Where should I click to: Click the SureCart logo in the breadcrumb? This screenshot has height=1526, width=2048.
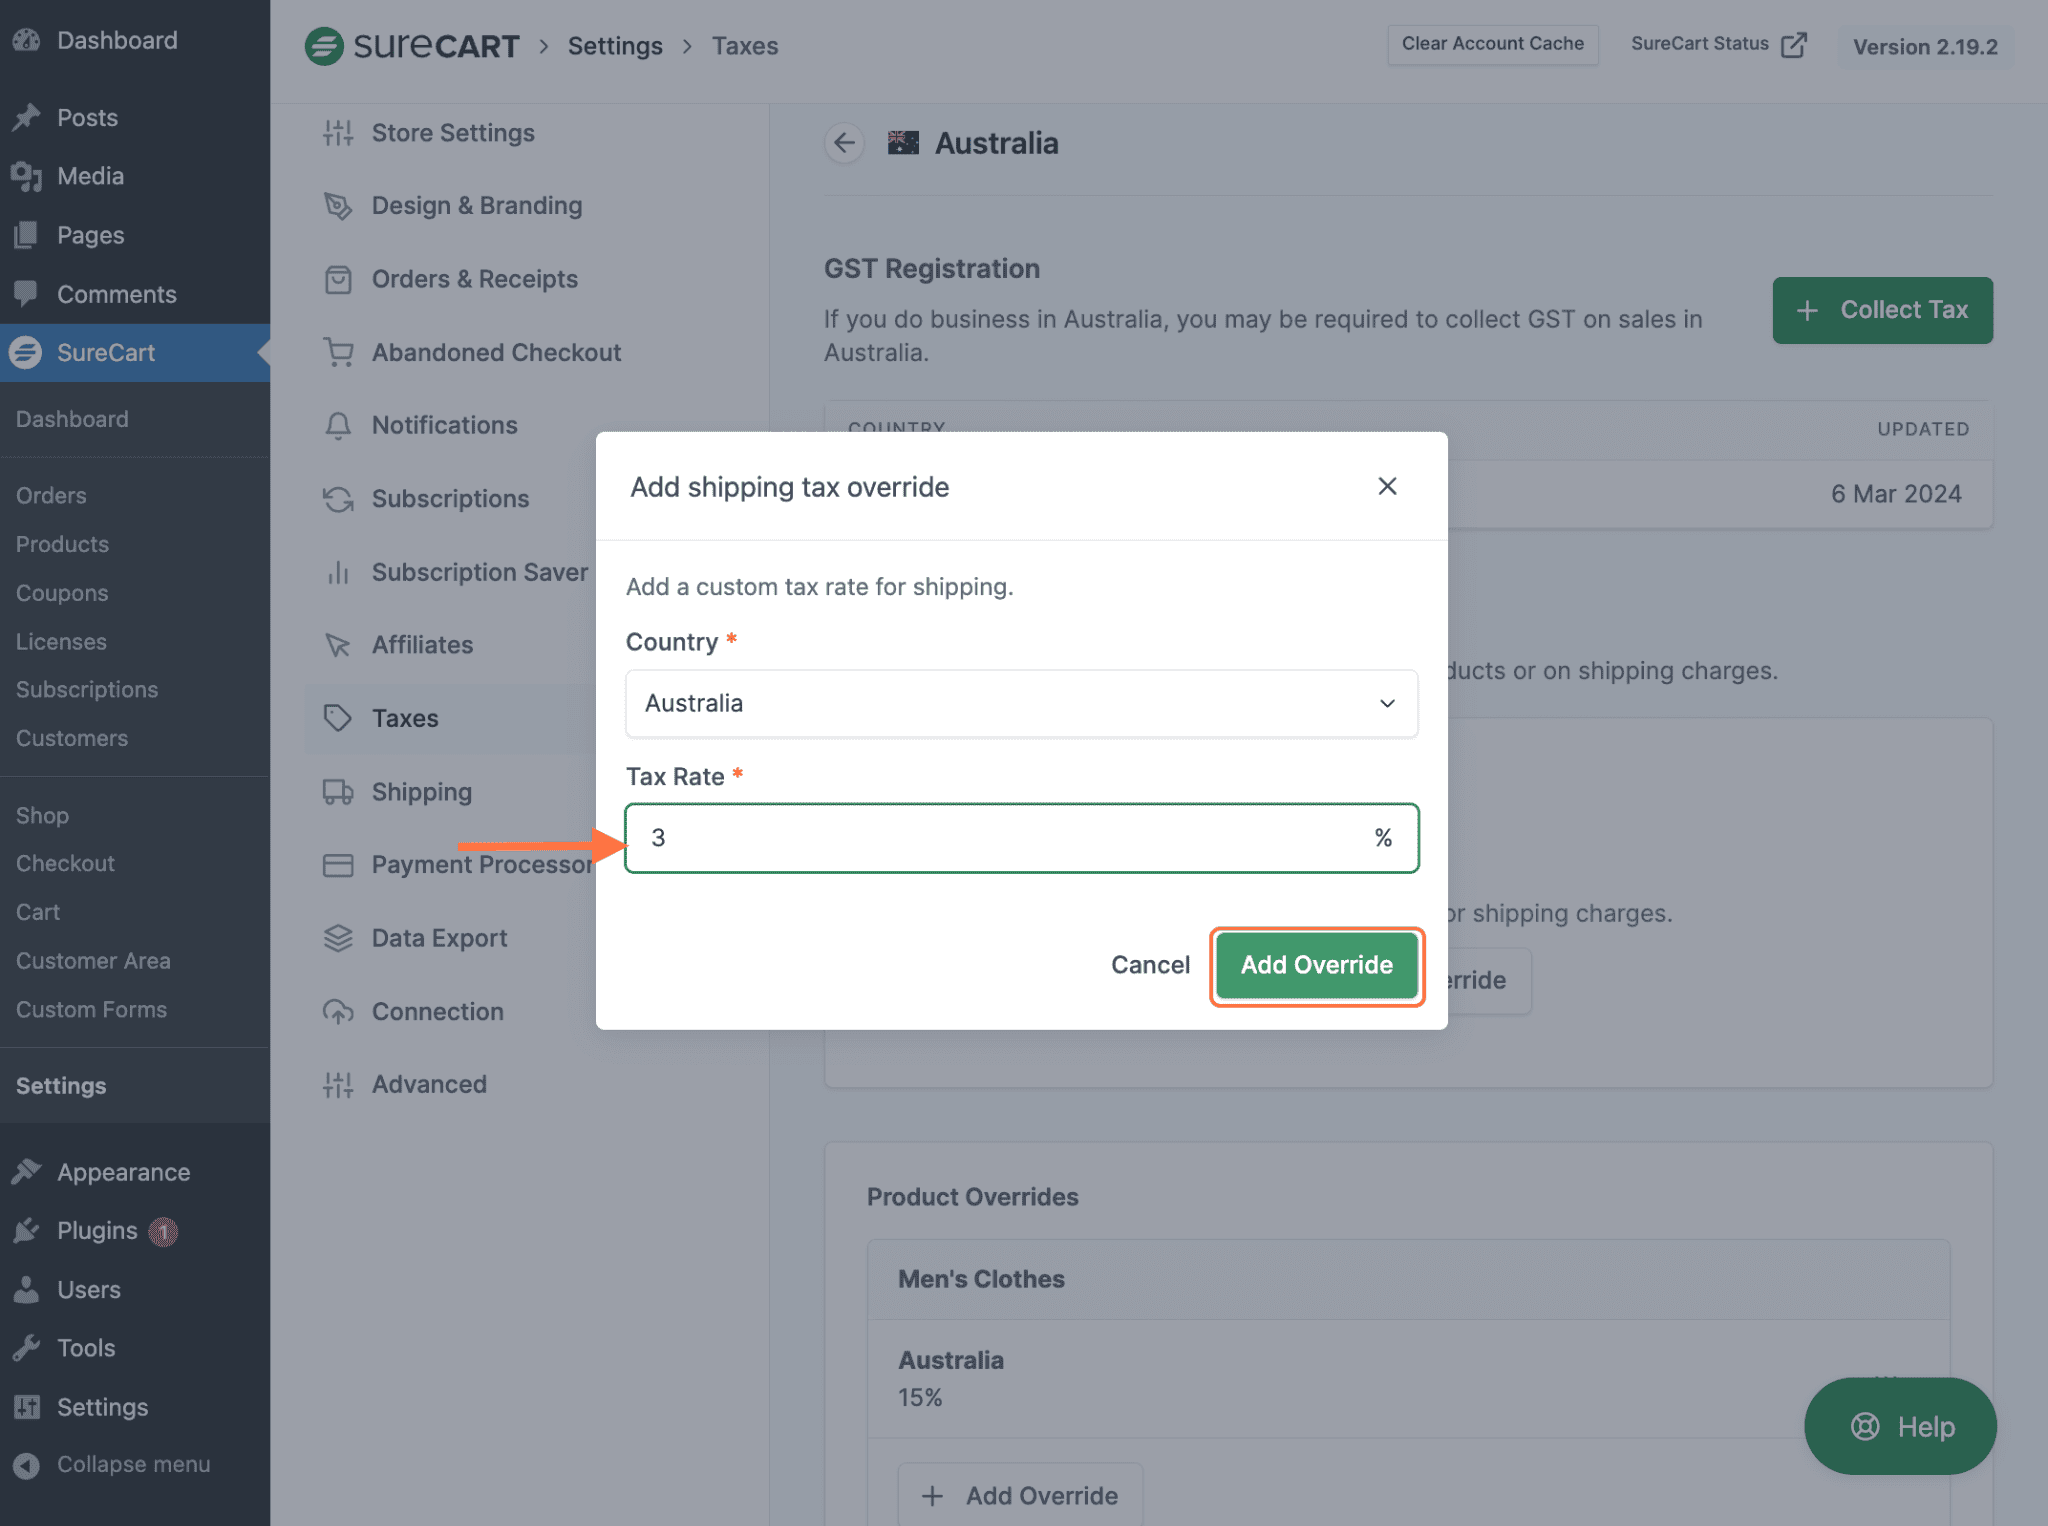(322, 45)
